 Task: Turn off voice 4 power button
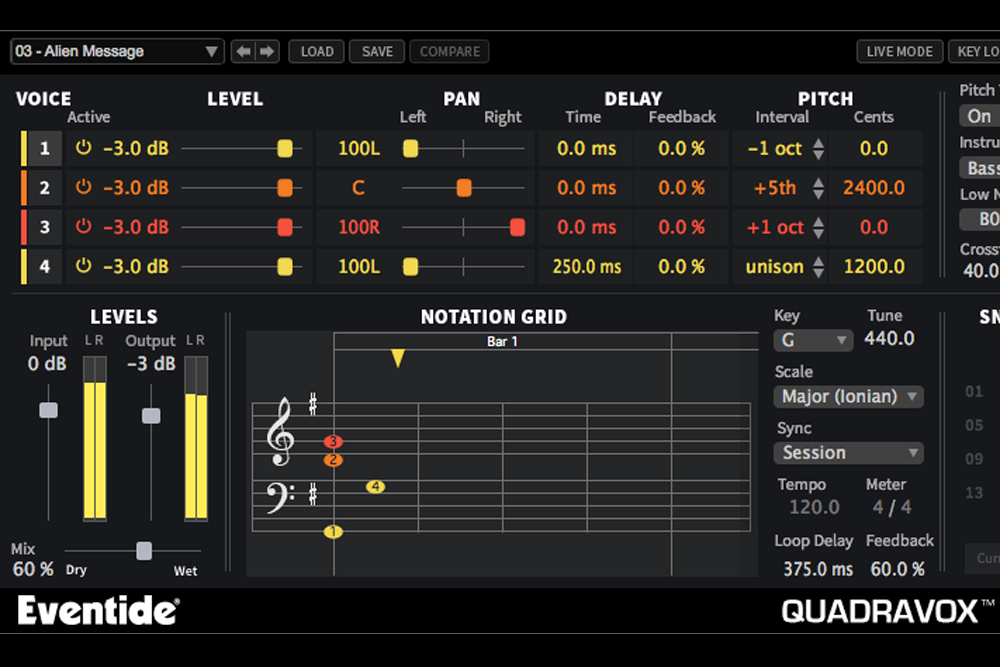click(84, 266)
